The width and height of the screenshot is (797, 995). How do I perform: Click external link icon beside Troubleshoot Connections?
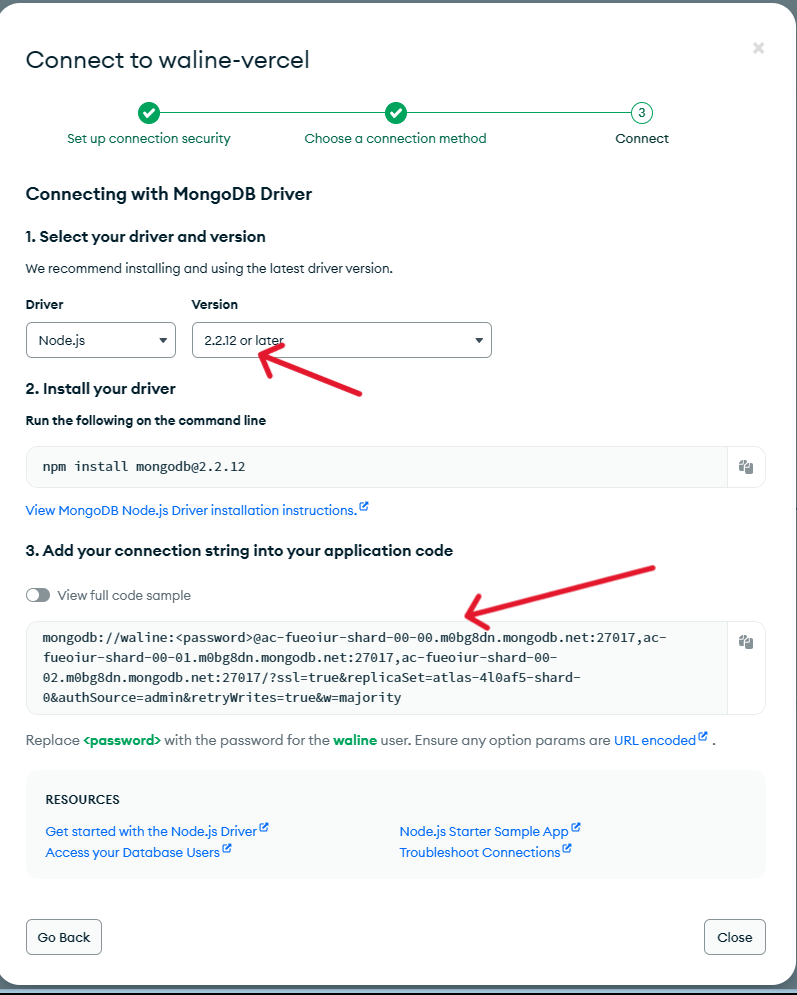click(x=567, y=850)
